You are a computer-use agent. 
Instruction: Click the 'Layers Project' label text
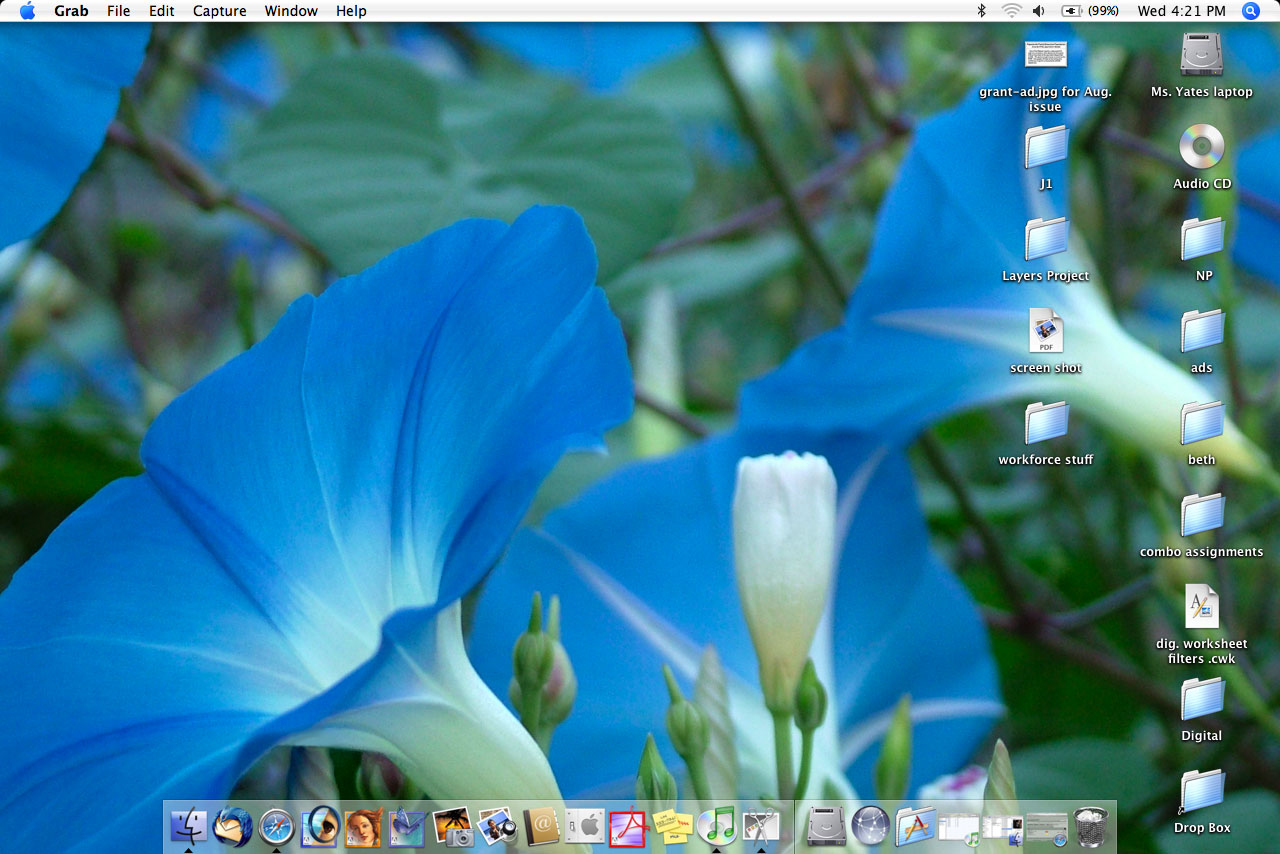click(x=1046, y=276)
